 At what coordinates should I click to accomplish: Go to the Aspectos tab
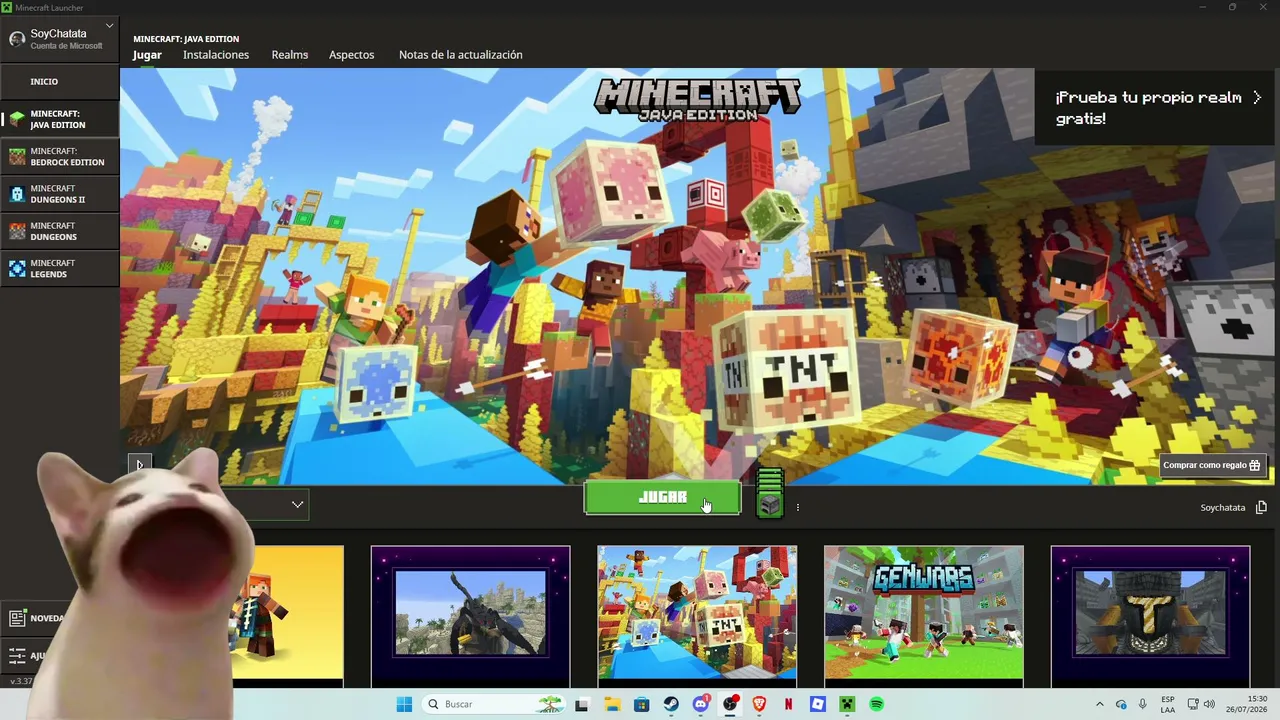coord(352,55)
